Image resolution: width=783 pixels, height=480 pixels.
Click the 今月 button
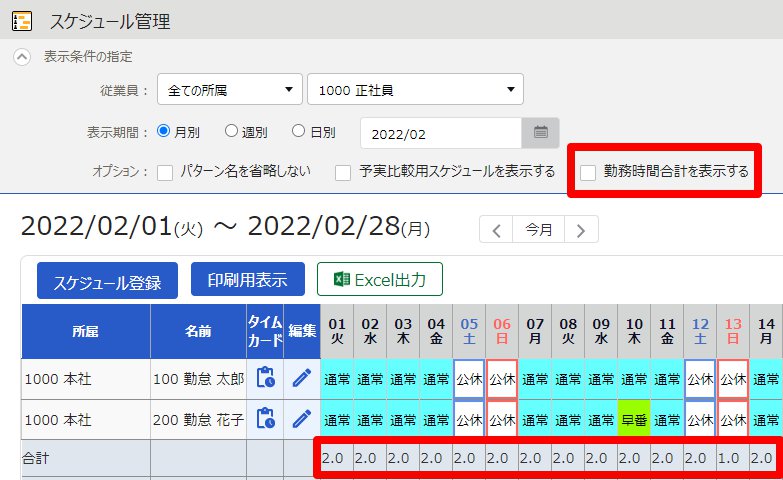539,230
